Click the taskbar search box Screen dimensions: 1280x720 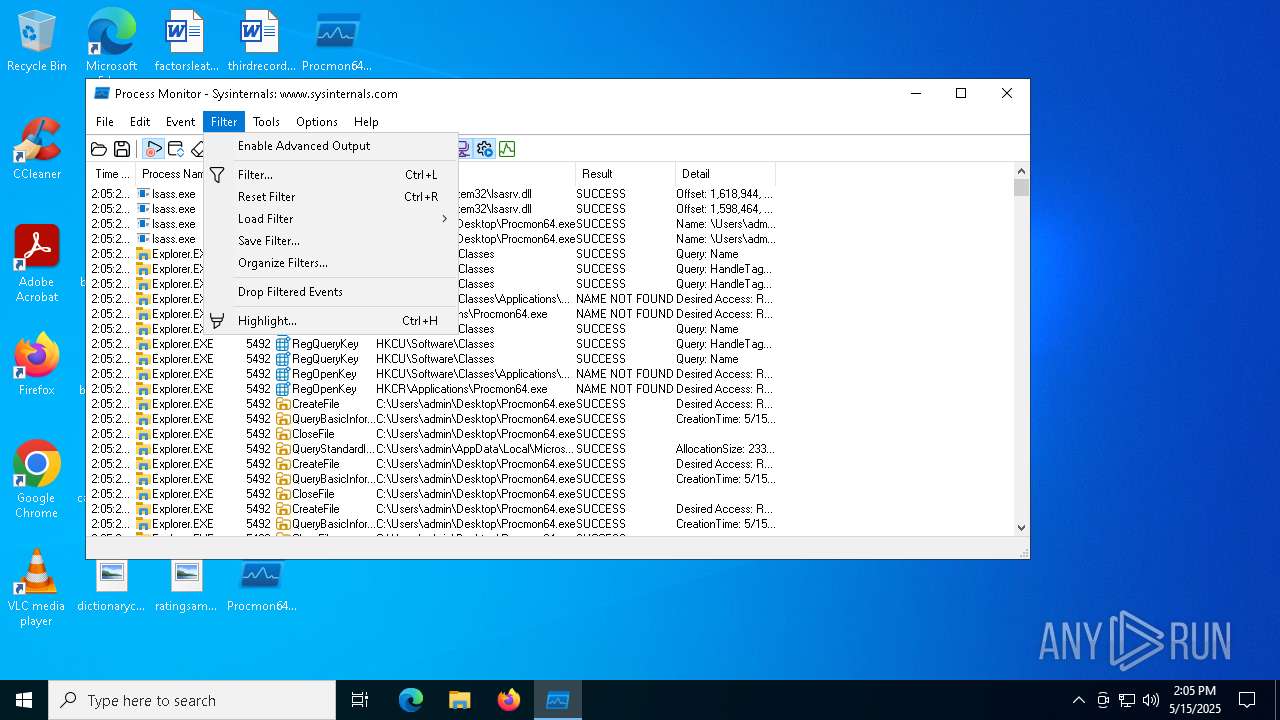click(192, 700)
